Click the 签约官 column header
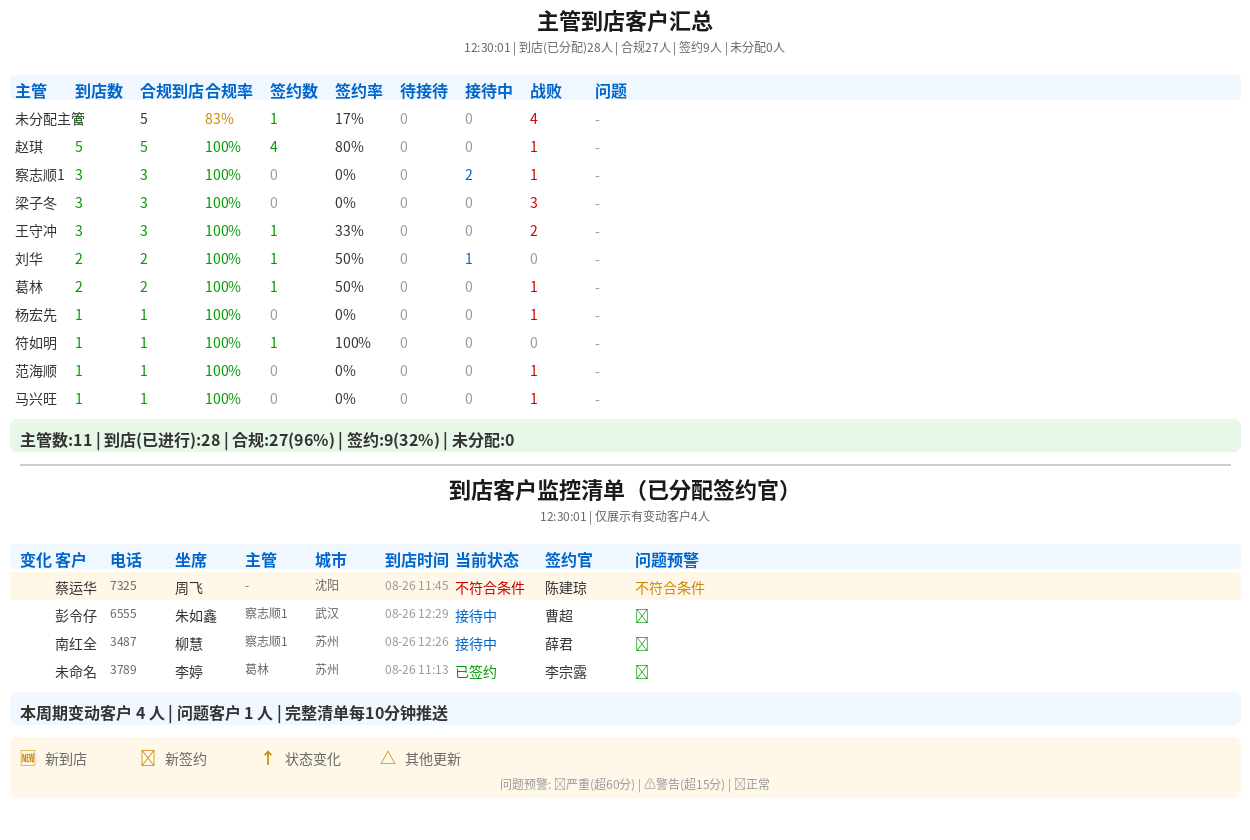Screen dimensions: 1250x840 coord(569,560)
